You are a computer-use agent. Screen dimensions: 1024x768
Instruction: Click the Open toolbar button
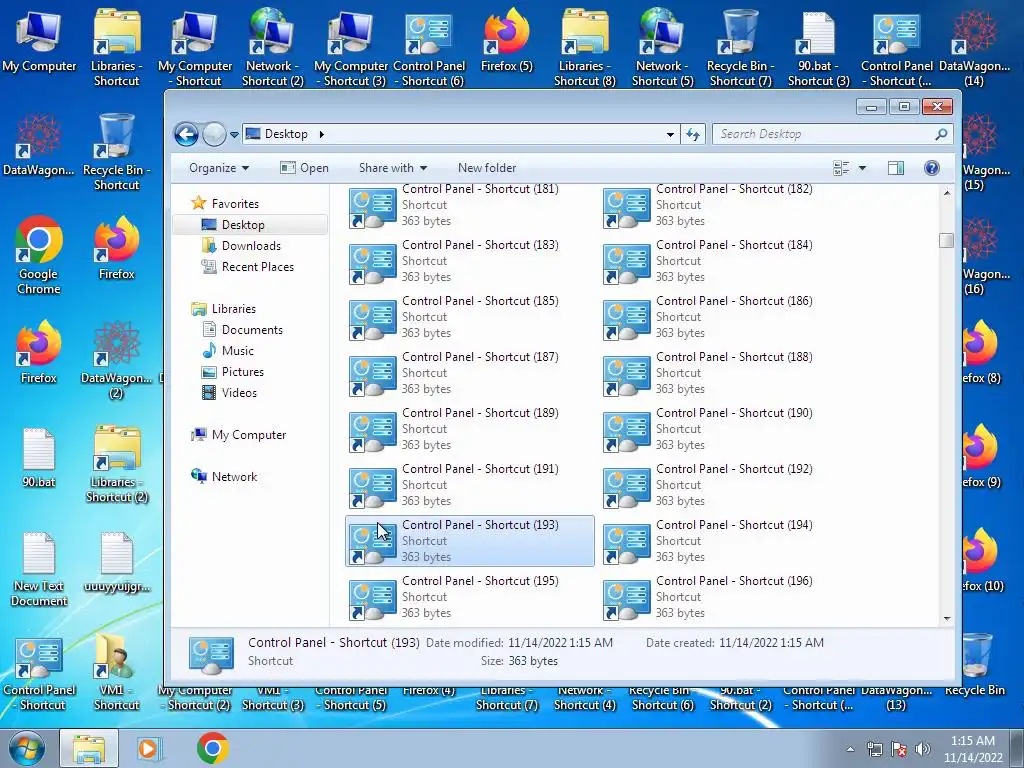tap(304, 168)
